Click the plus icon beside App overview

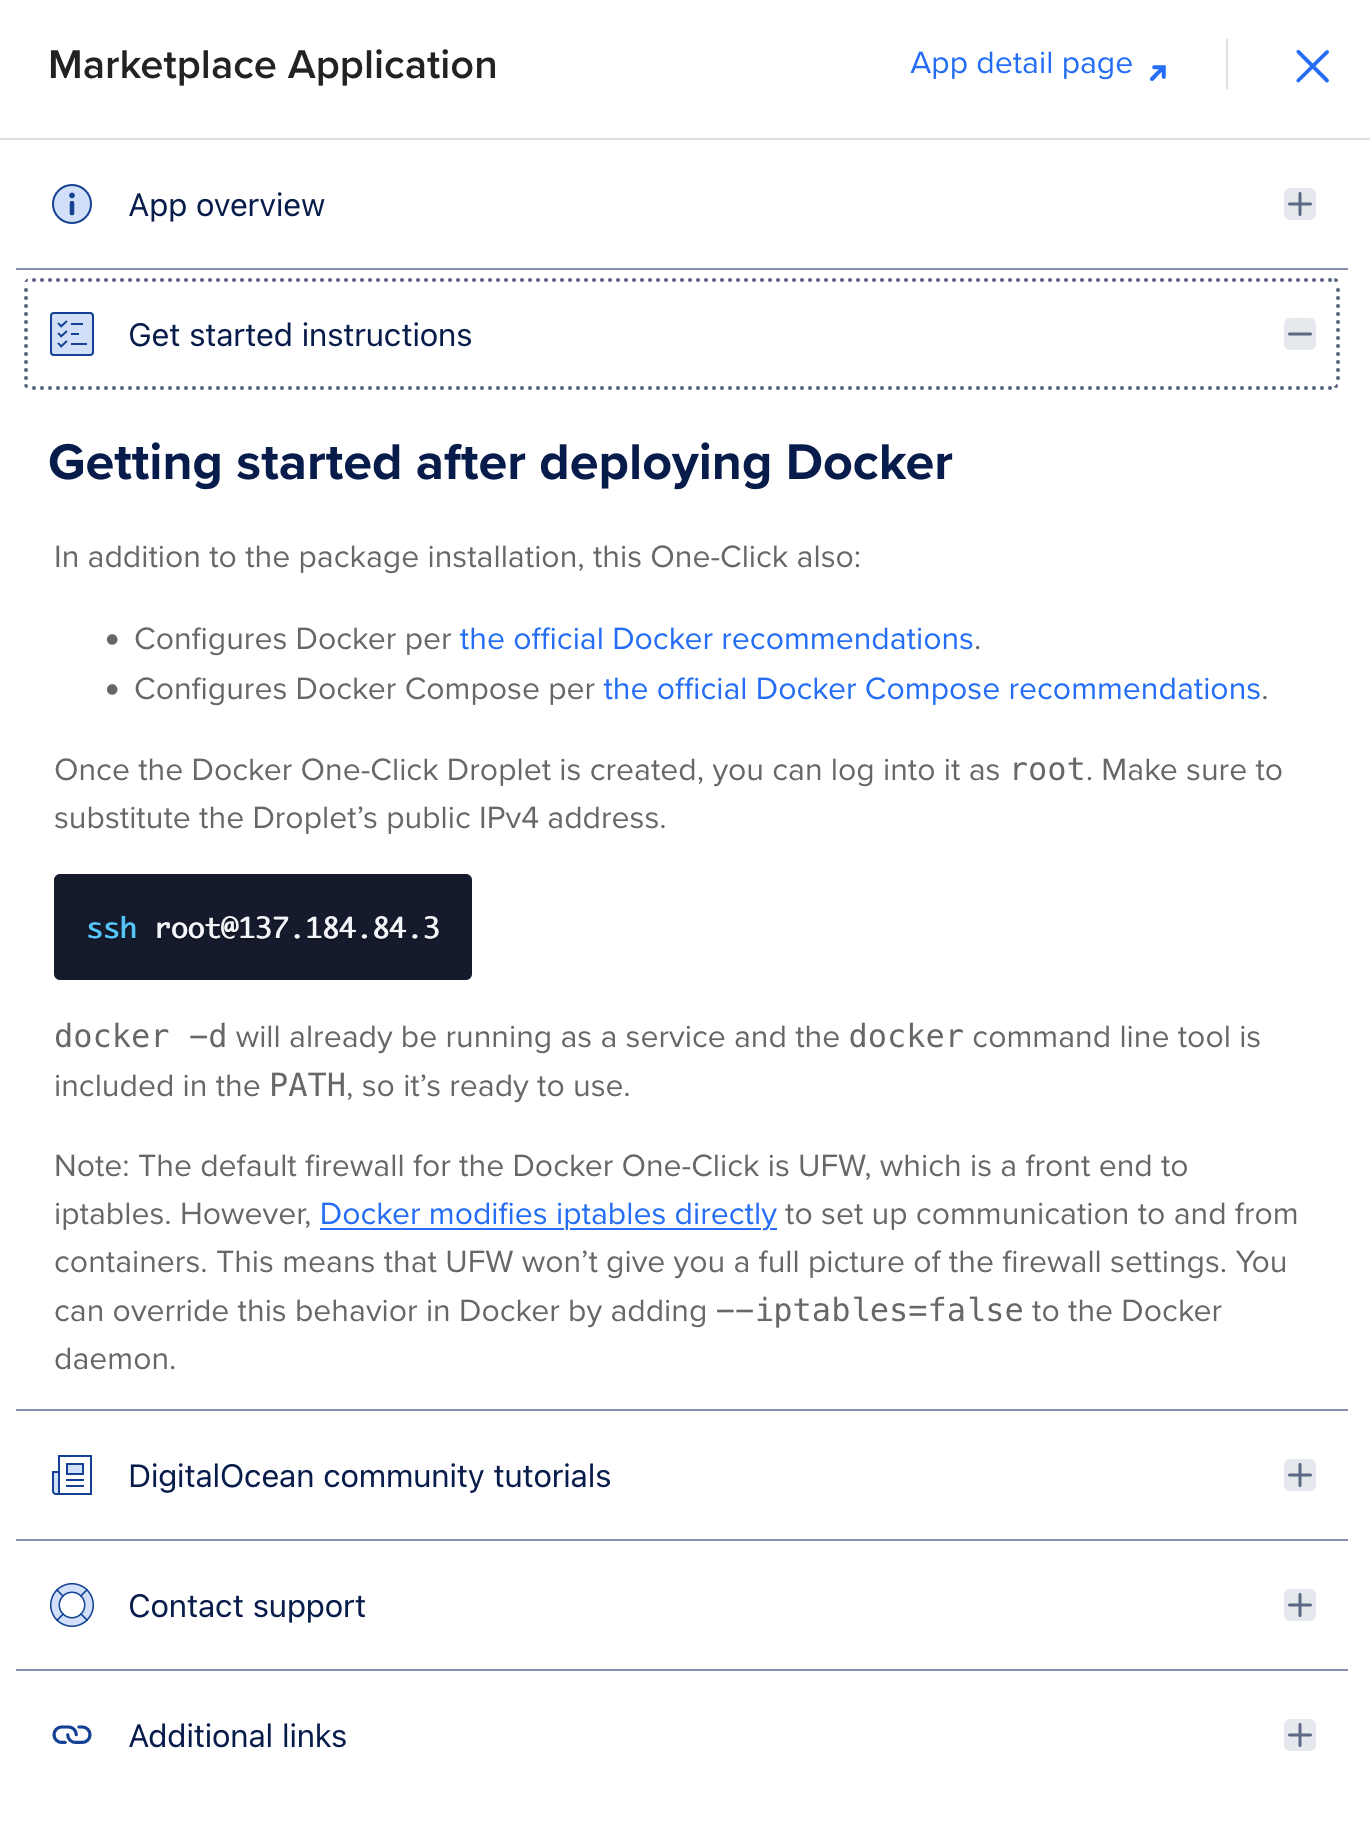1300,204
